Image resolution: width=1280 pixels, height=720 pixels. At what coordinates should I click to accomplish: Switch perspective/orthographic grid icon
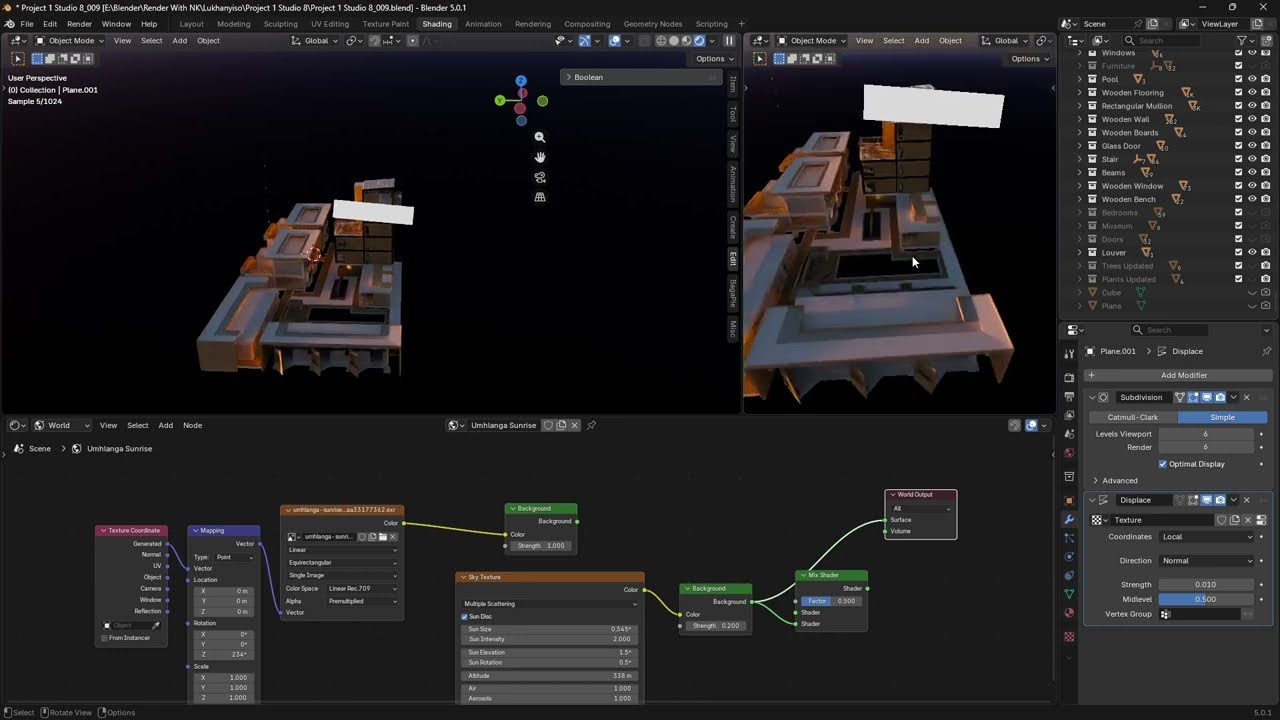point(540,197)
